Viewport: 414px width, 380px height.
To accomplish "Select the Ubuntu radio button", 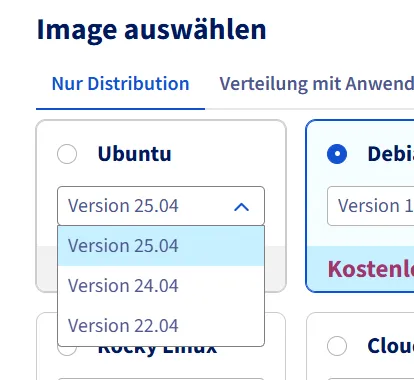I will 67,154.
